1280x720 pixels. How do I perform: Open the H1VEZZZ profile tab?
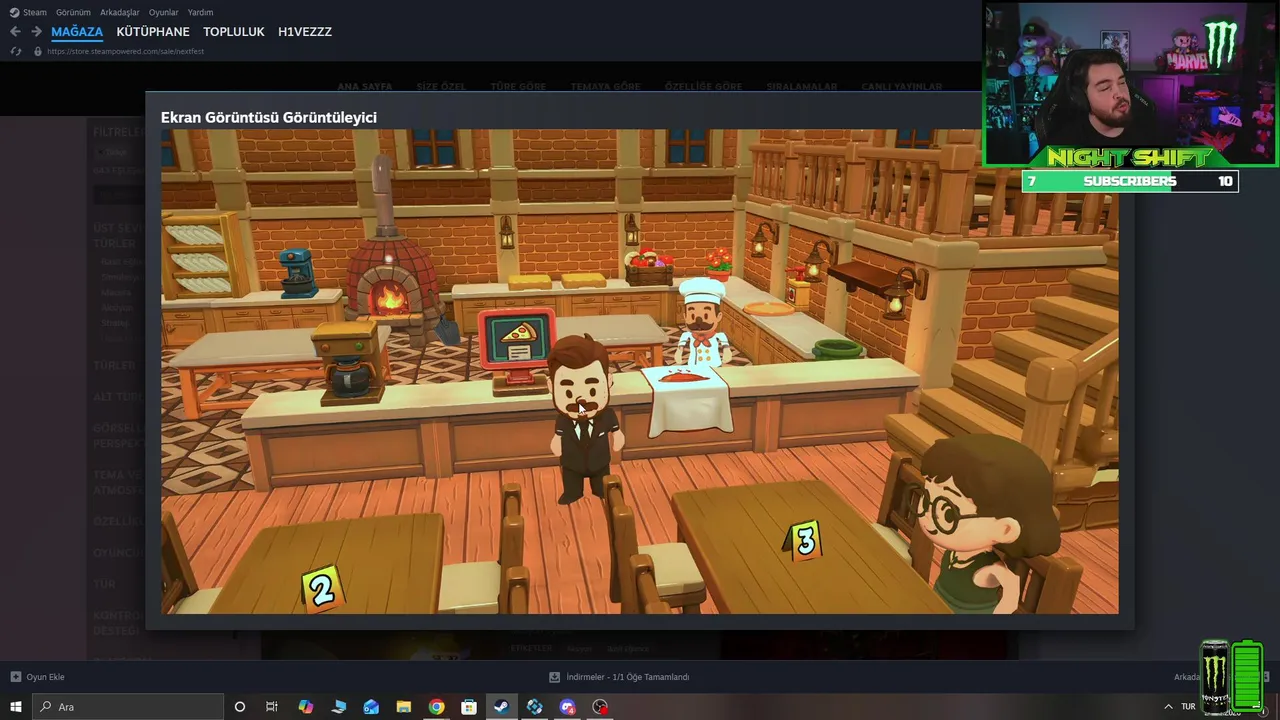tap(305, 32)
